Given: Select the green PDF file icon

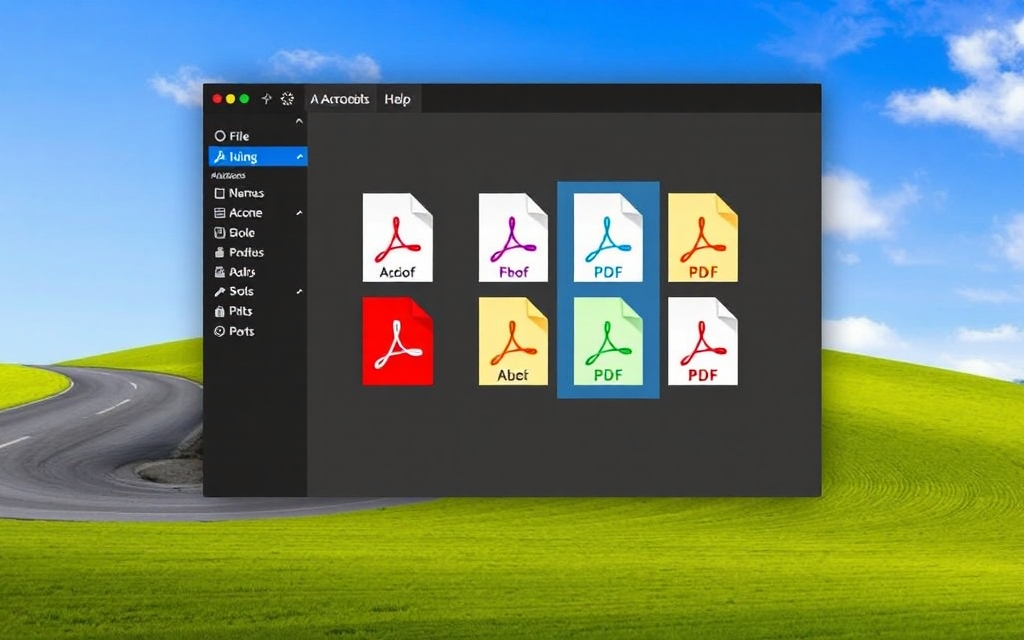Looking at the screenshot, I should pos(608,341).
